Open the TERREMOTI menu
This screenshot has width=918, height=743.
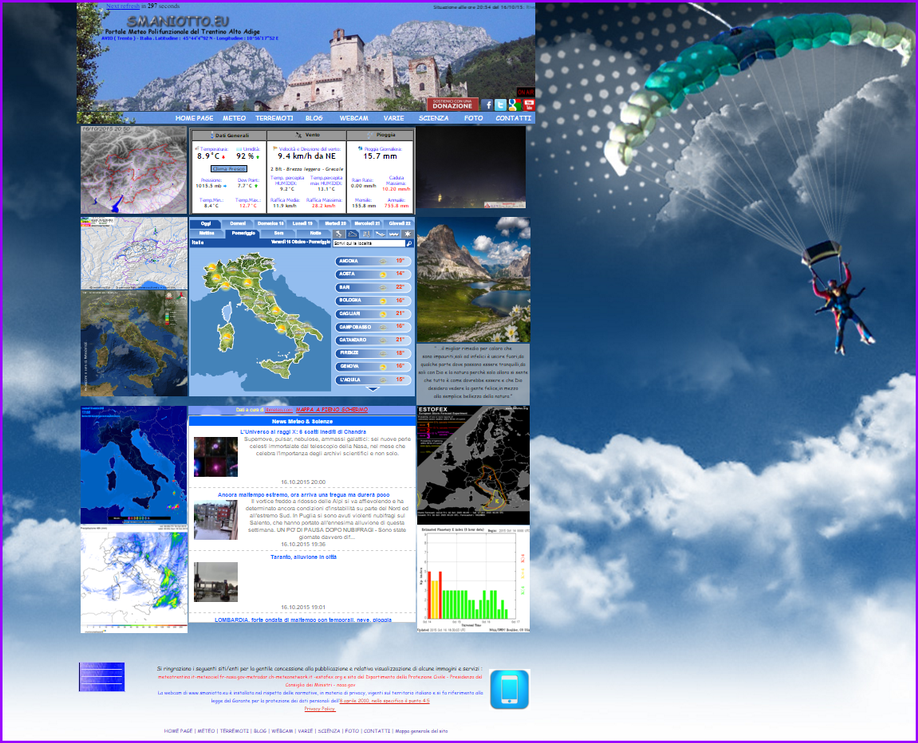tap(274, 118)
